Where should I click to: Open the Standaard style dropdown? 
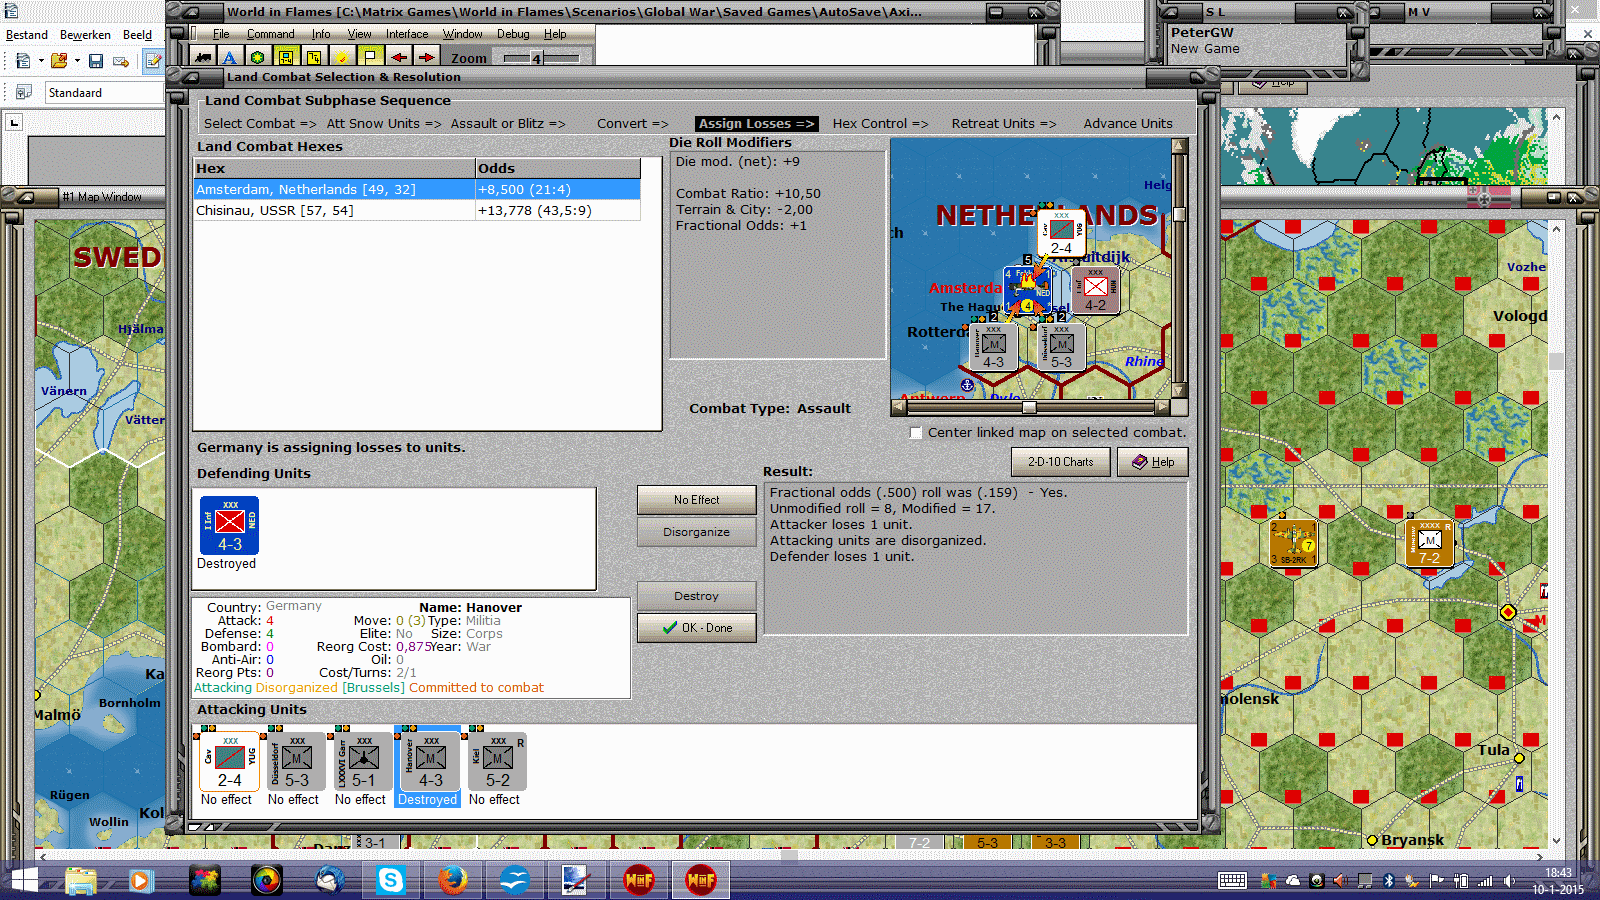[x=105, y=93]
